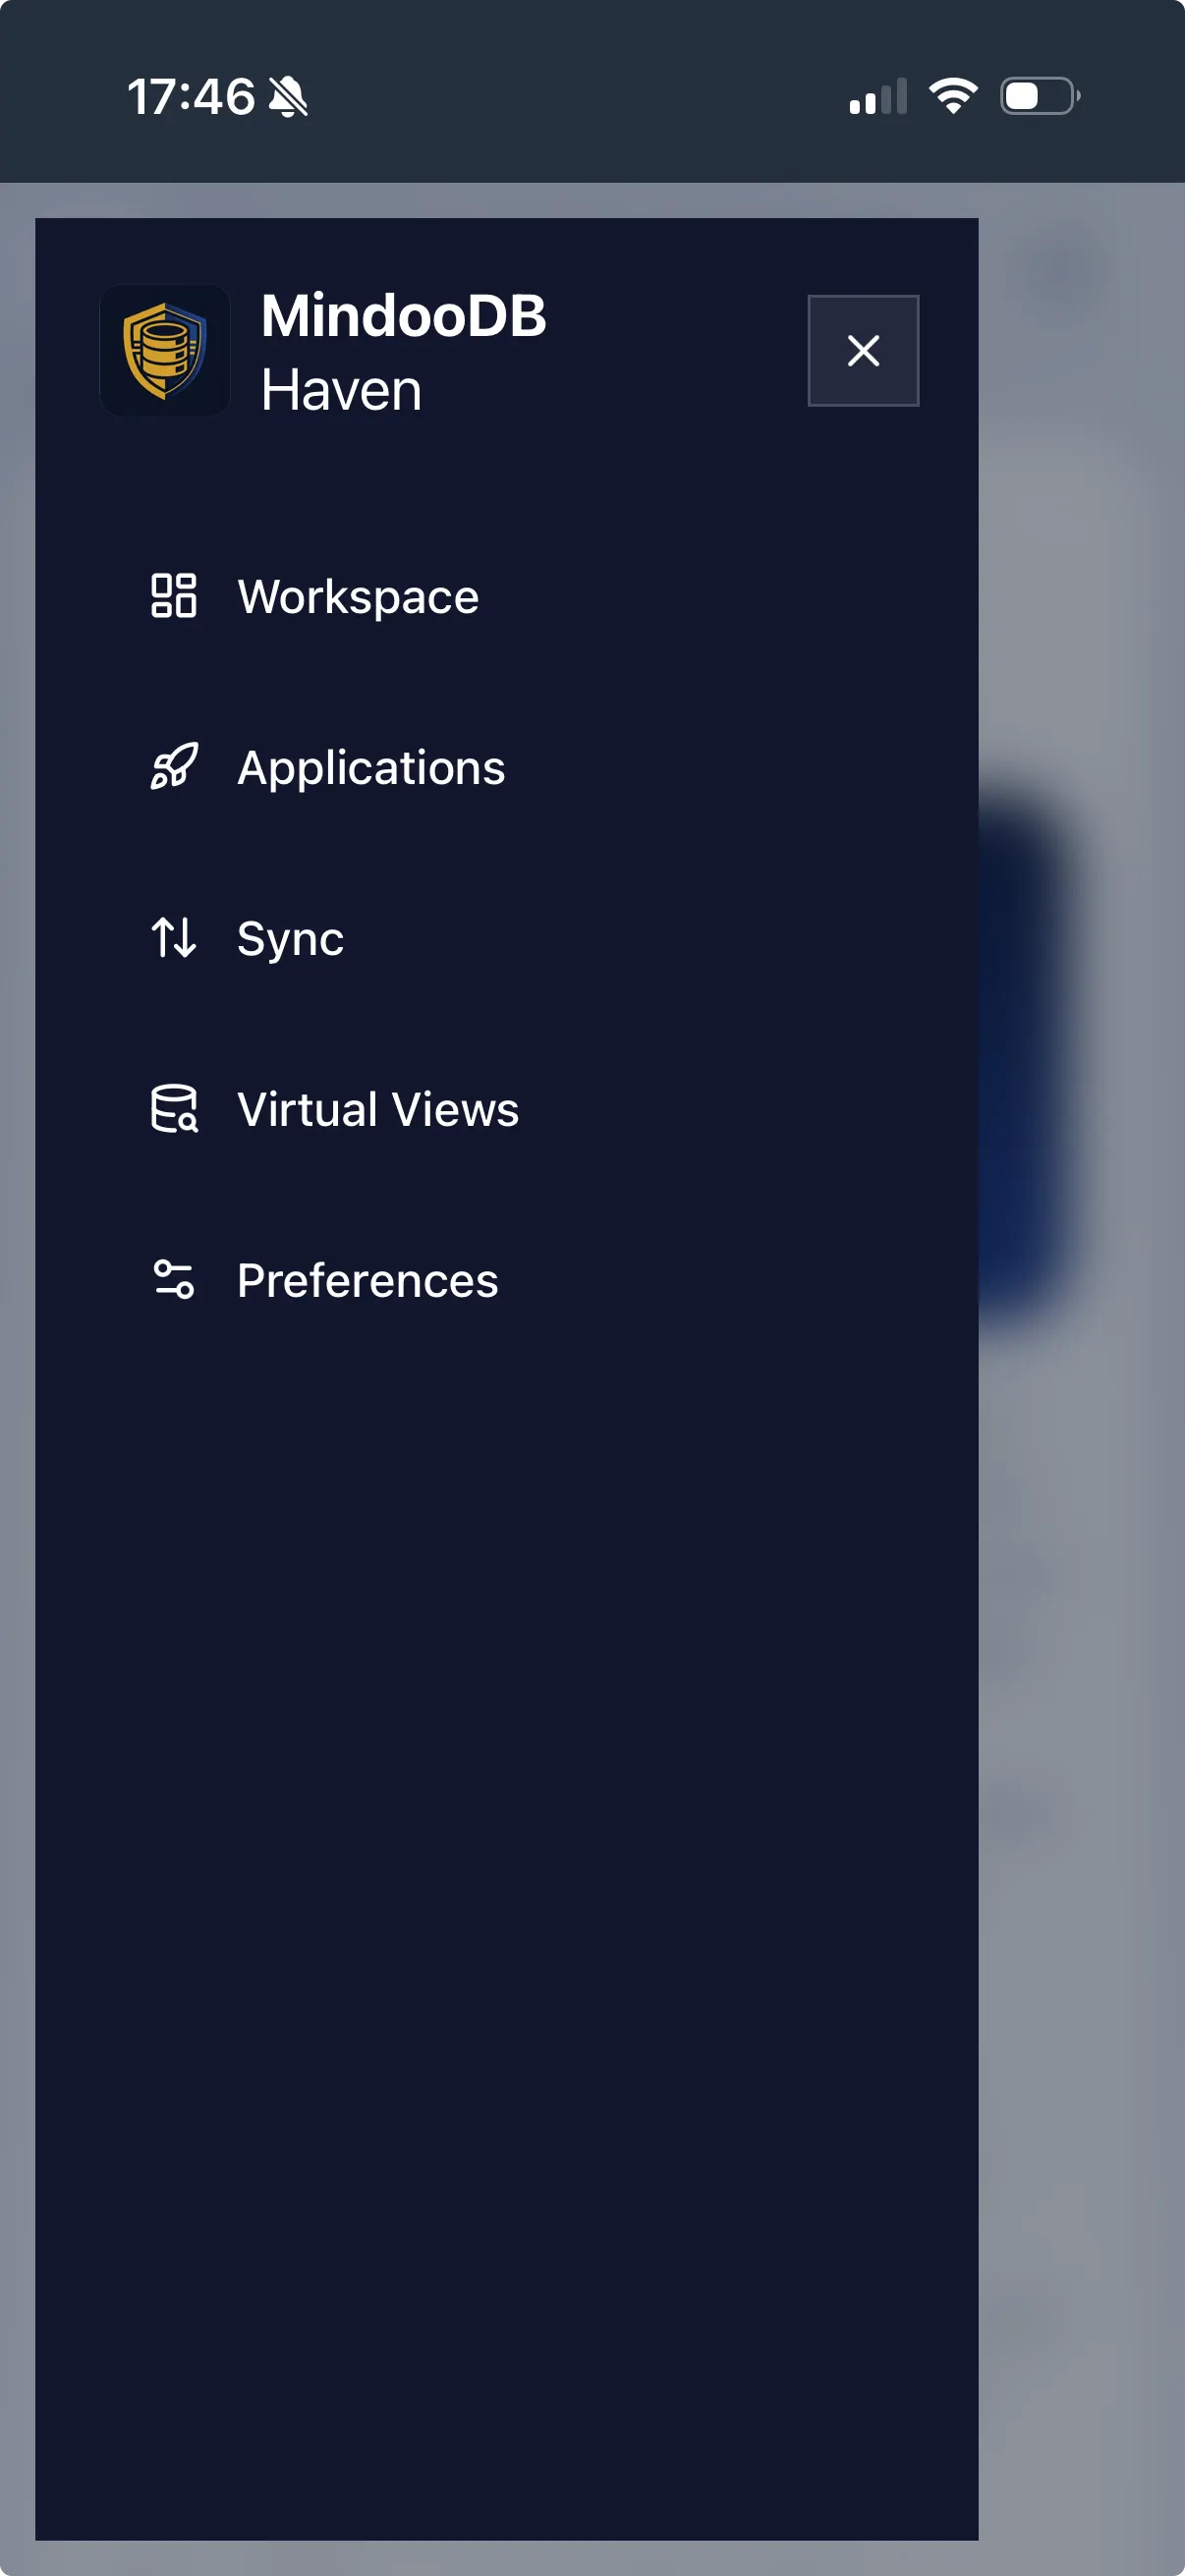The image size is (1185, 2576).
Task: Click the Workspace grid icon
Action: point(173,596)
